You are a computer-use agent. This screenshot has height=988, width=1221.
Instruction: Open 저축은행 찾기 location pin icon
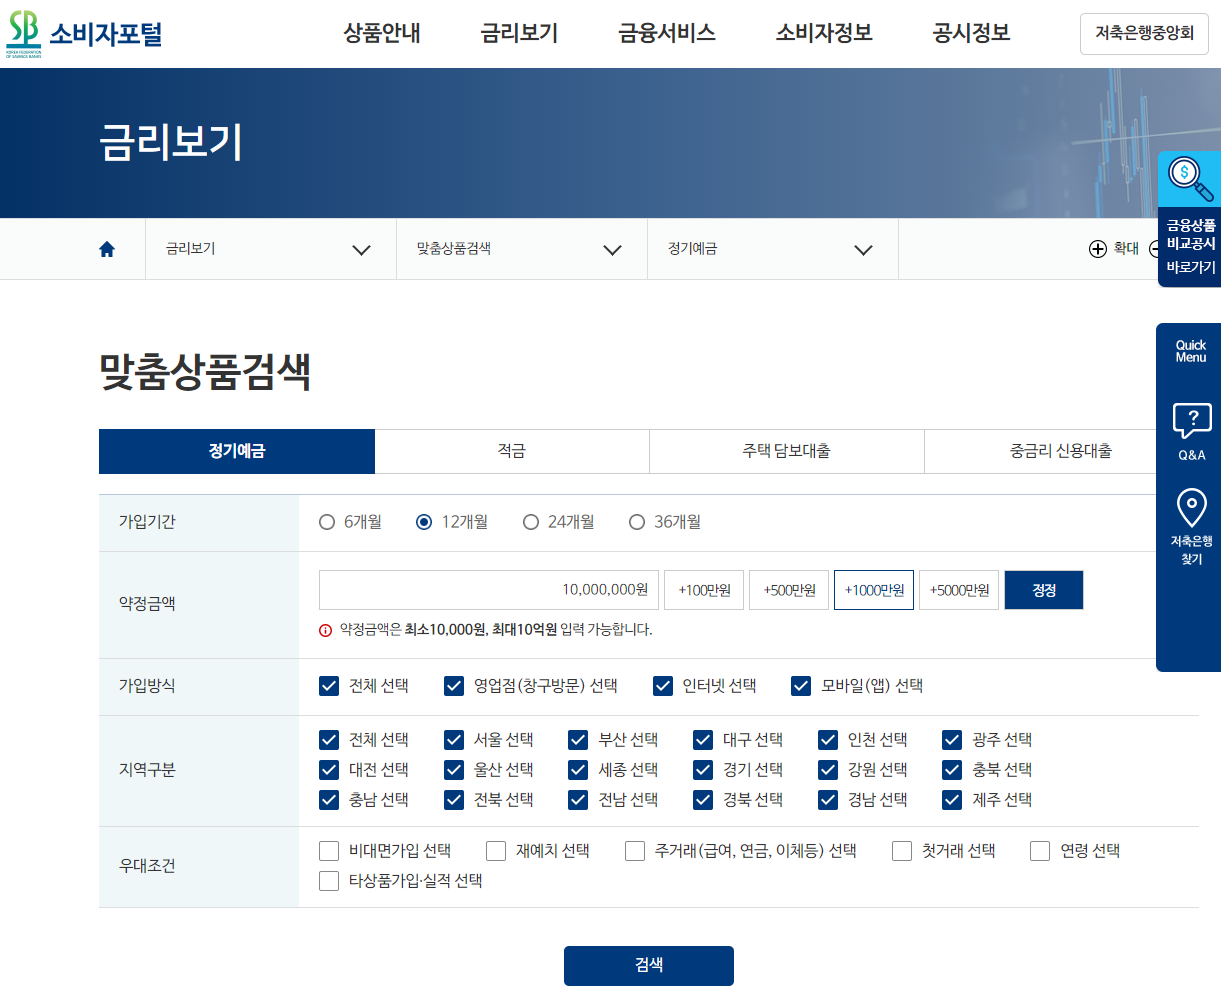tap(1191, 507)
